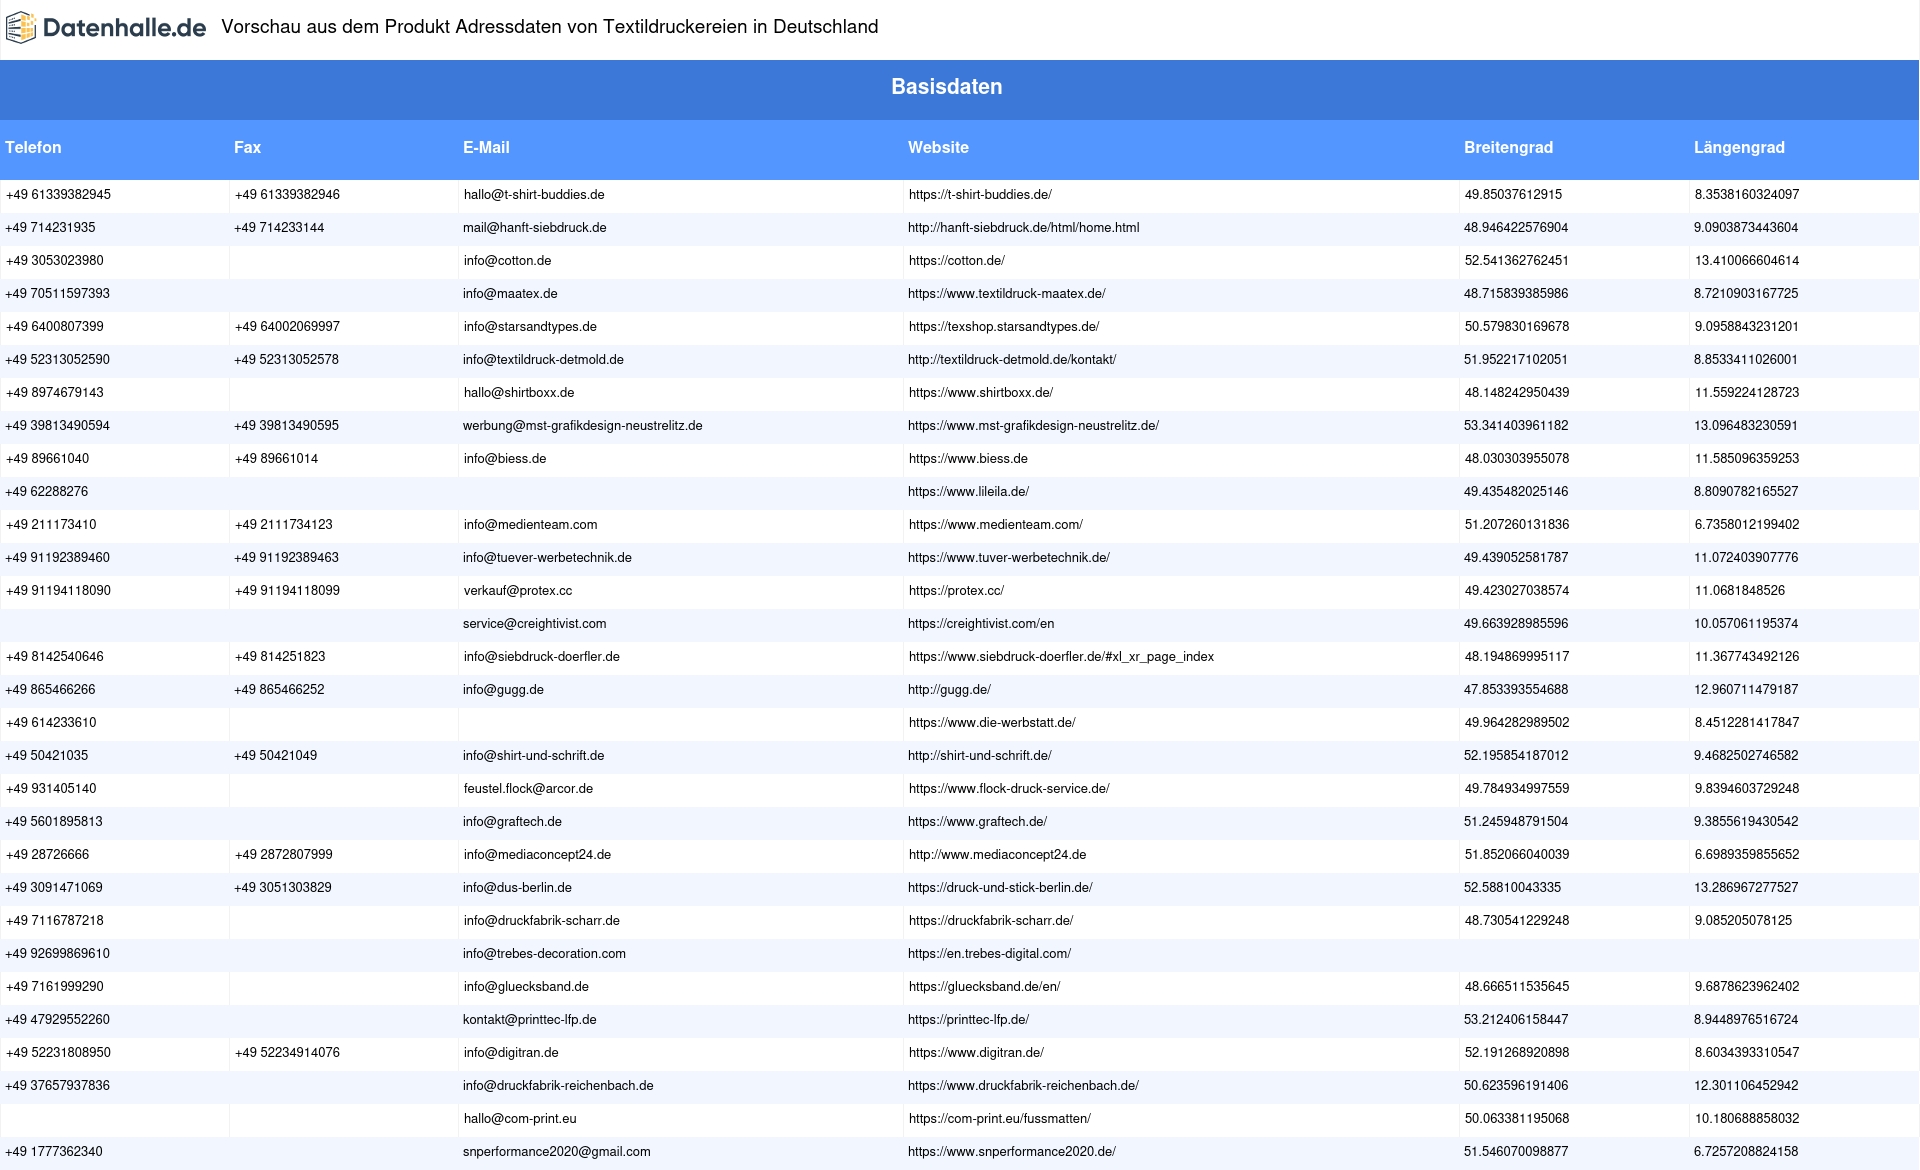Open the https://www.digitran.de/ link

pyautogui.click(x=976, y=1053)
